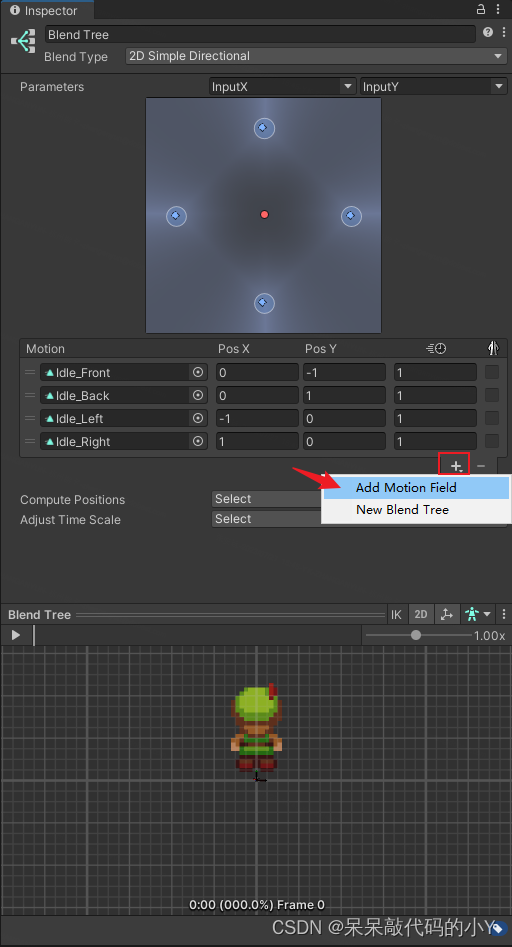This screenshot has width=512, height=947.
Task: Open the Inspector kebab menu
Action: pyautogui.click(x=502, y=9)
